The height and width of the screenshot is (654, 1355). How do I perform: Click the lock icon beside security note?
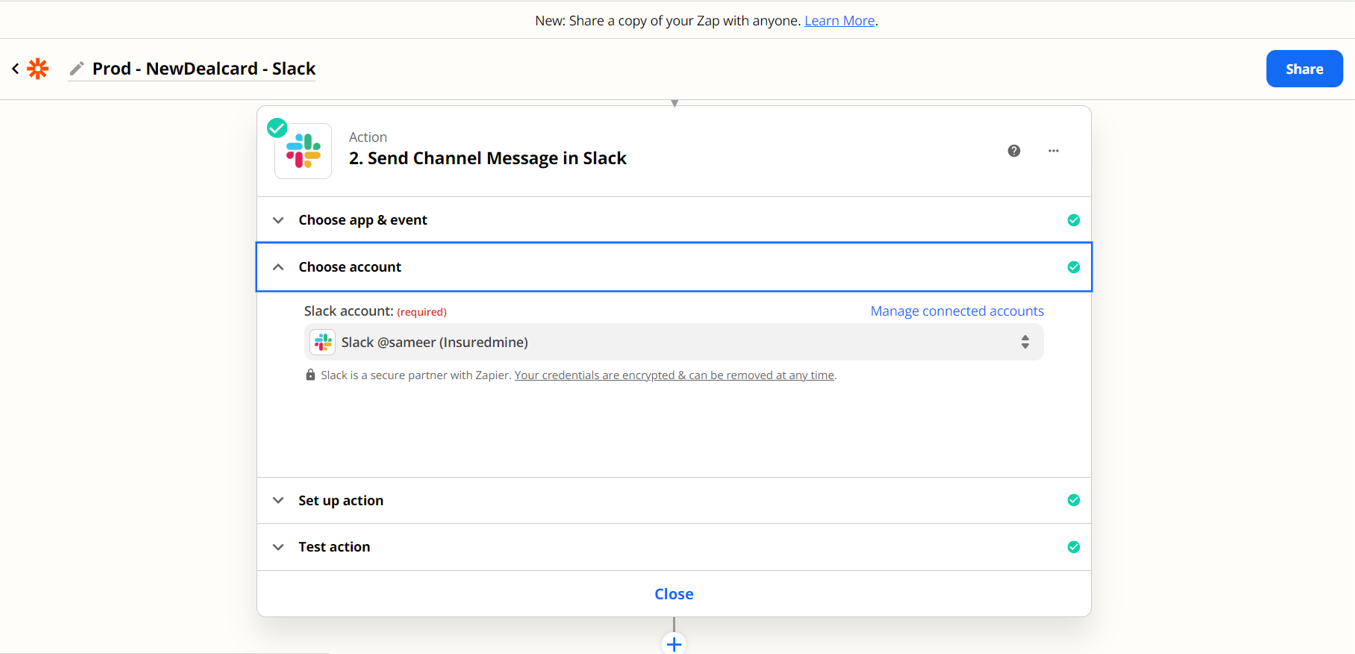pyautogui.click(x=310, y=376)
